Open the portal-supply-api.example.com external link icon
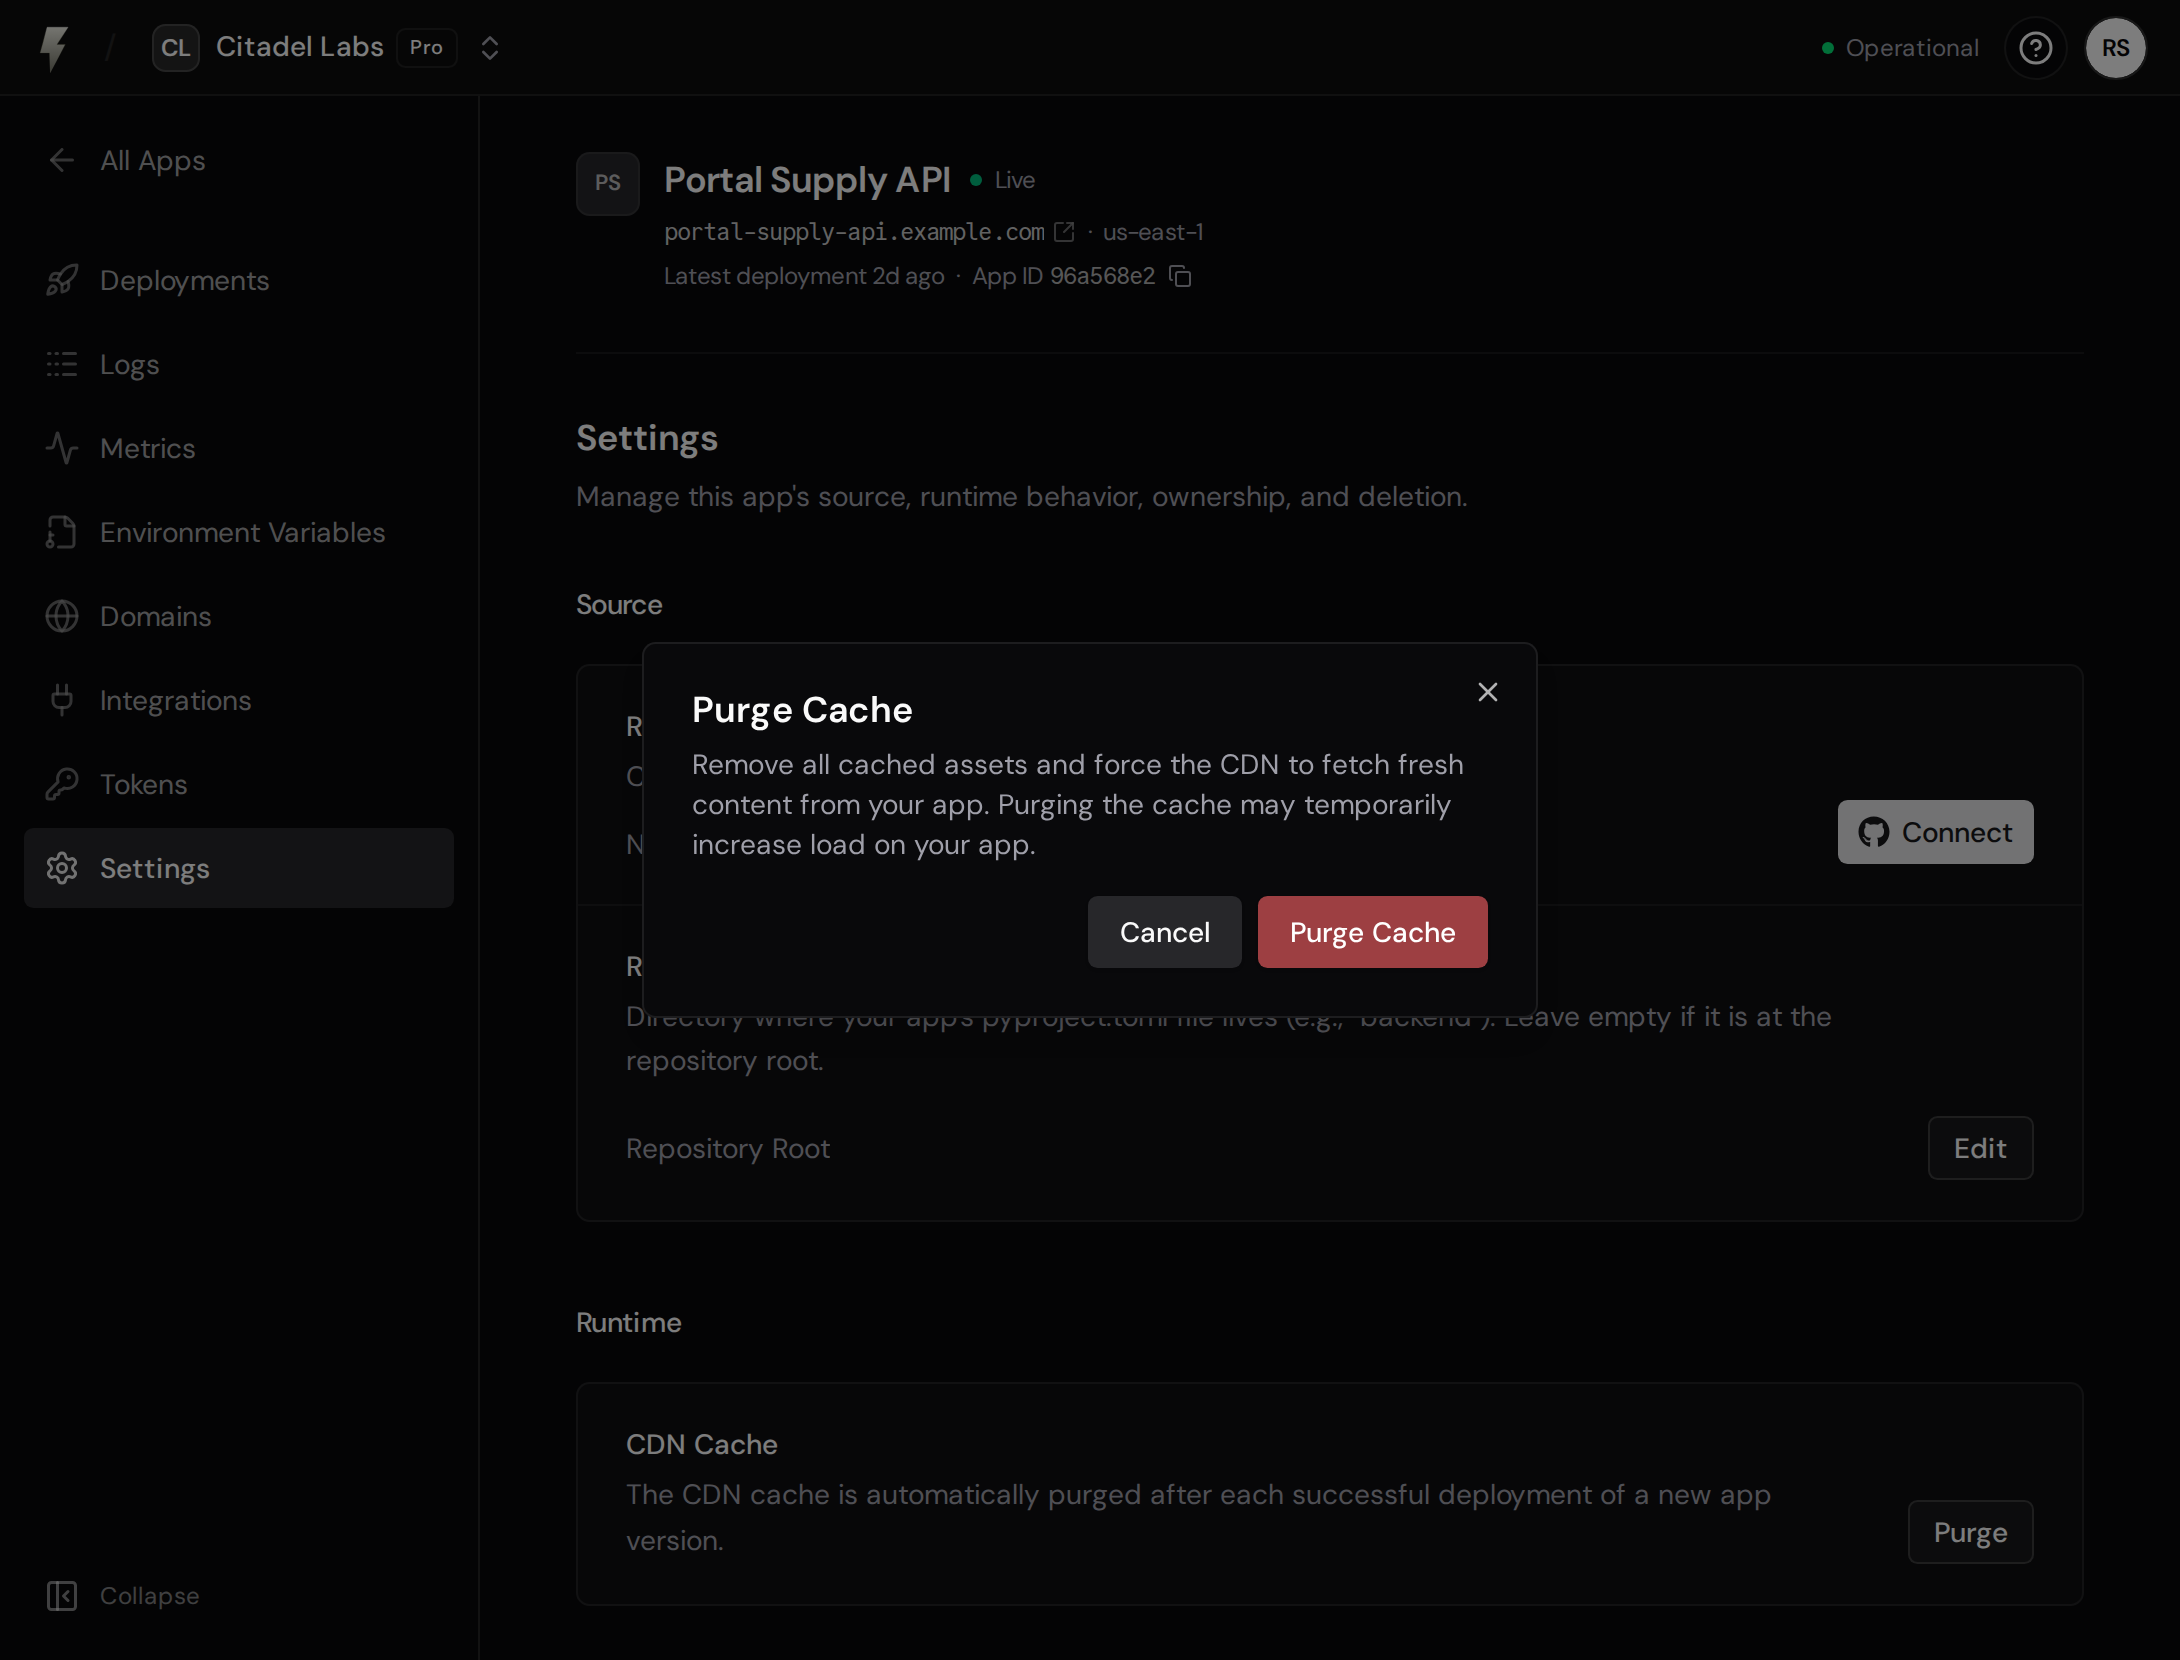The height and width of the screenshot is (1660, 2180). coord(1065,232)
